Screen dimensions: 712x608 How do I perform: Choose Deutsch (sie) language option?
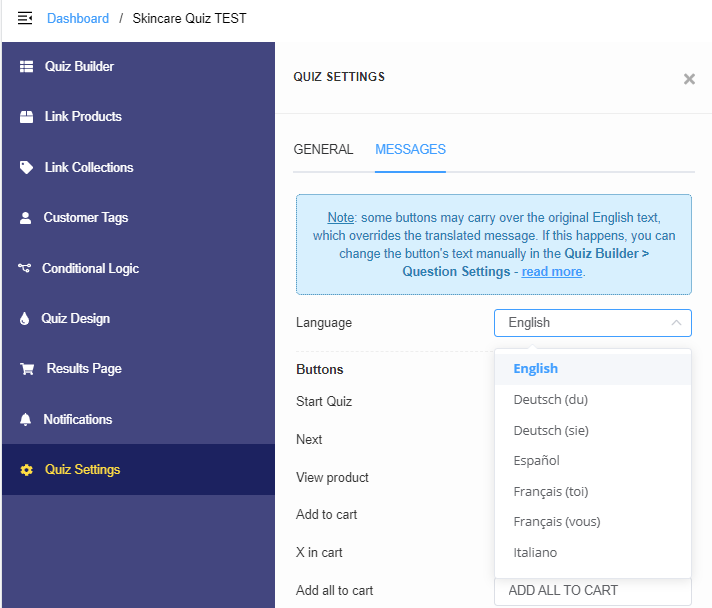click(593, 430)
